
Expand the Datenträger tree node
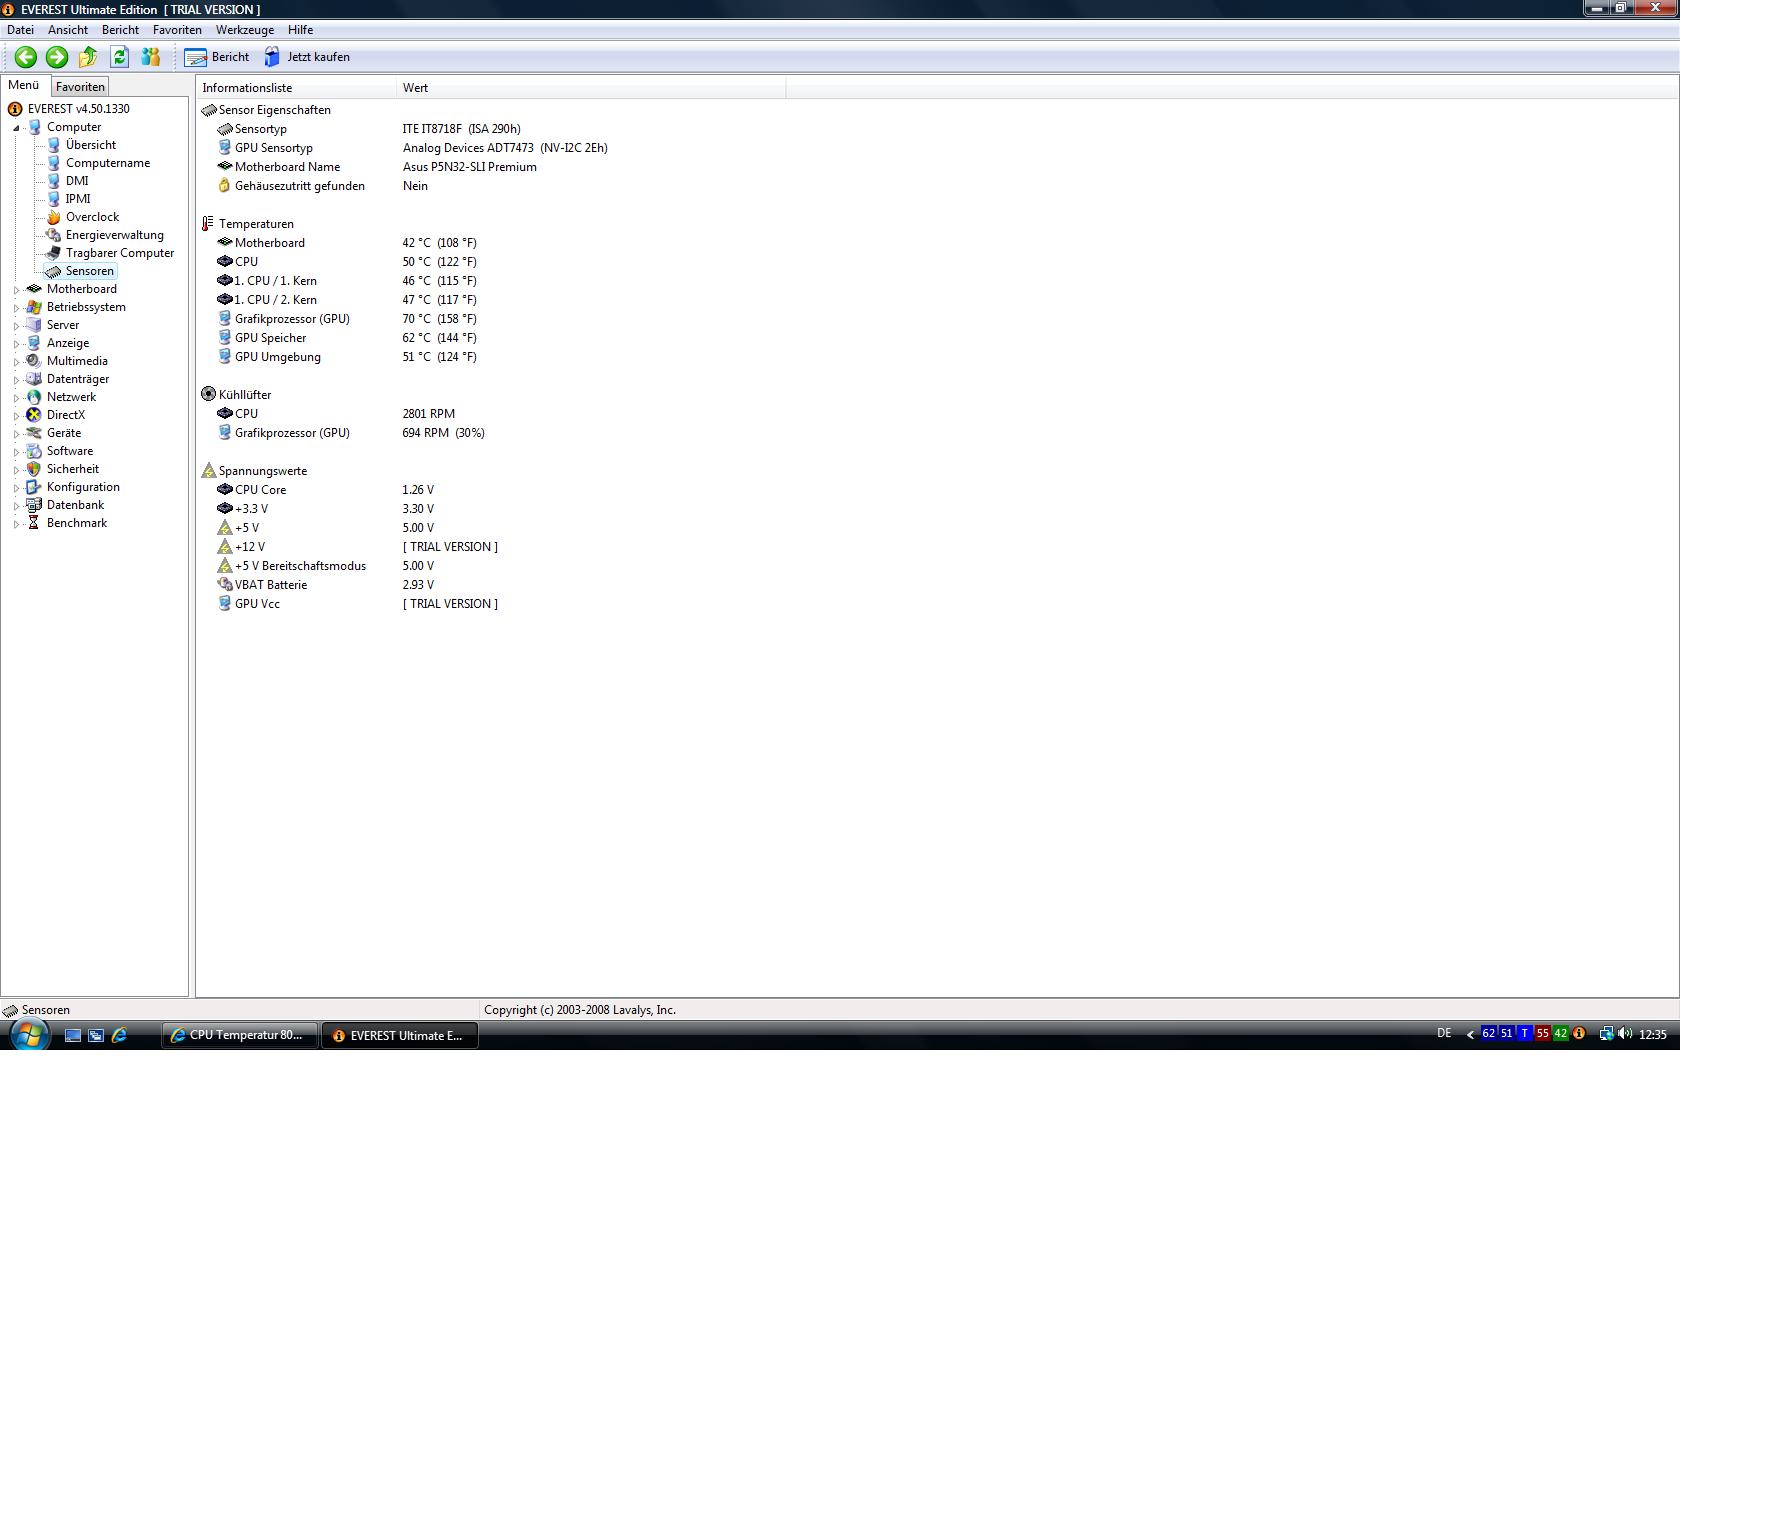(17, 380)
